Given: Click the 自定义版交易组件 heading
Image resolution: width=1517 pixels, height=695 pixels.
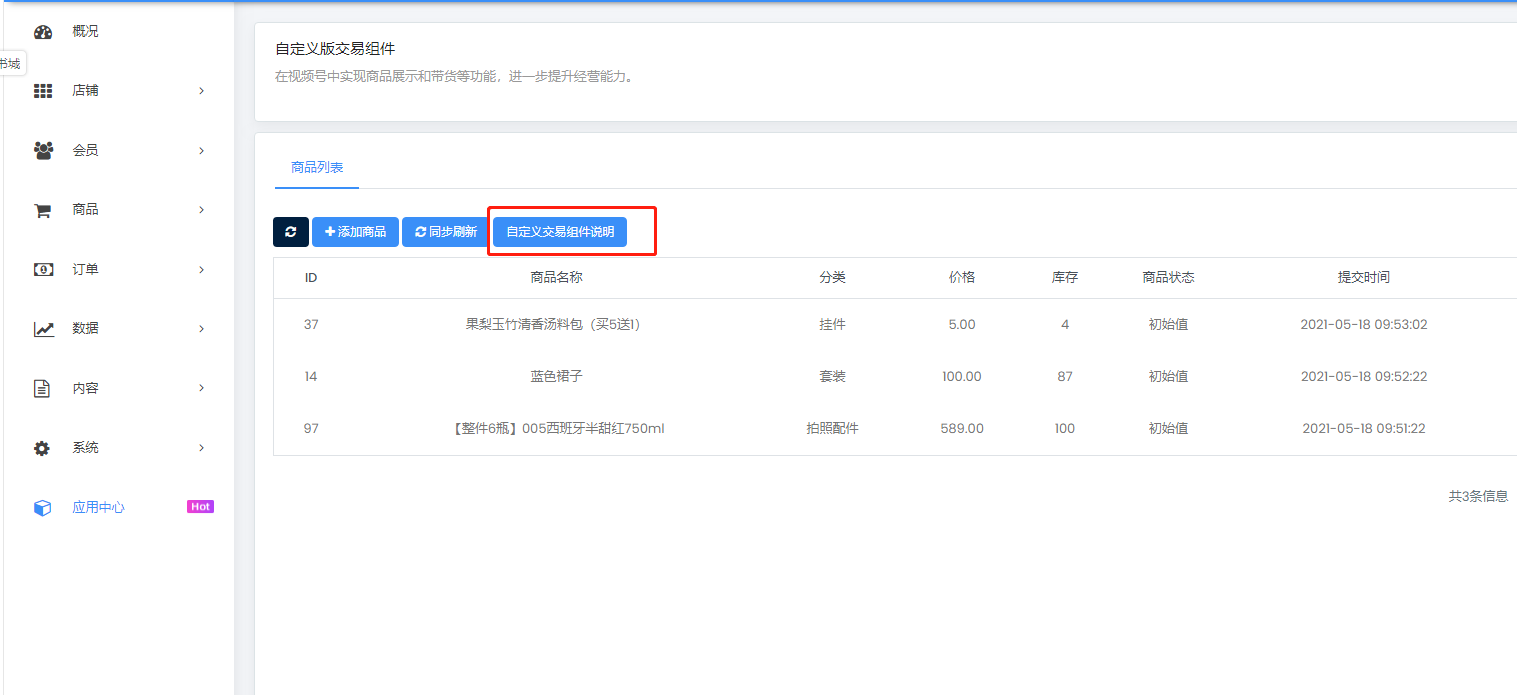Looking at the screenshot, I should (x=335, y=49).
